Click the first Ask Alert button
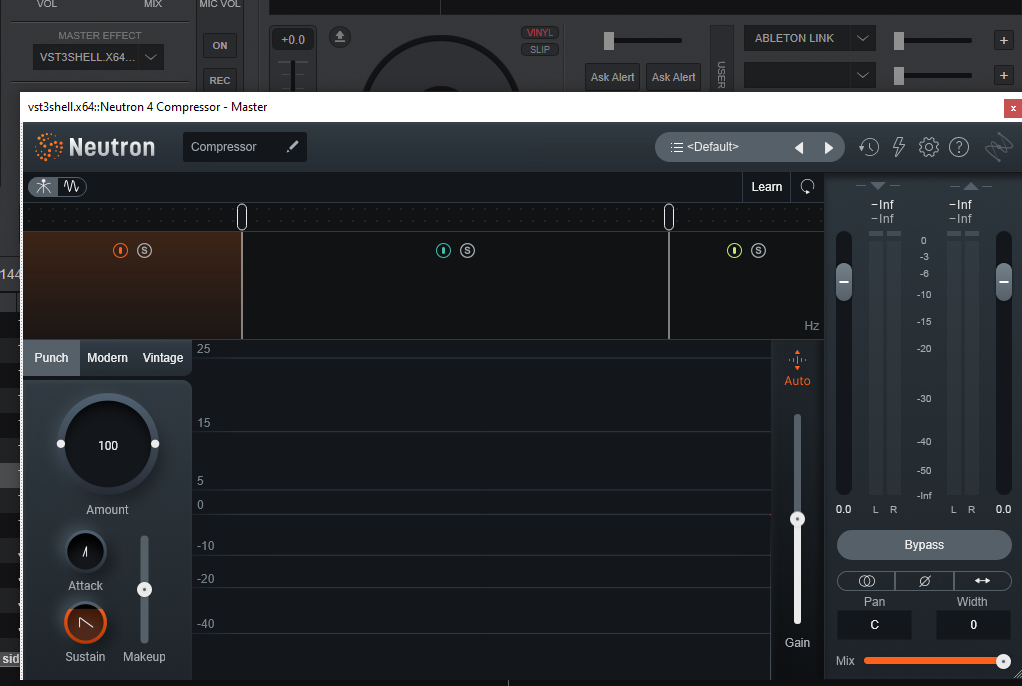Viewport: 1022px width, 686px height. pyautogui.click(x=612, y=77)
